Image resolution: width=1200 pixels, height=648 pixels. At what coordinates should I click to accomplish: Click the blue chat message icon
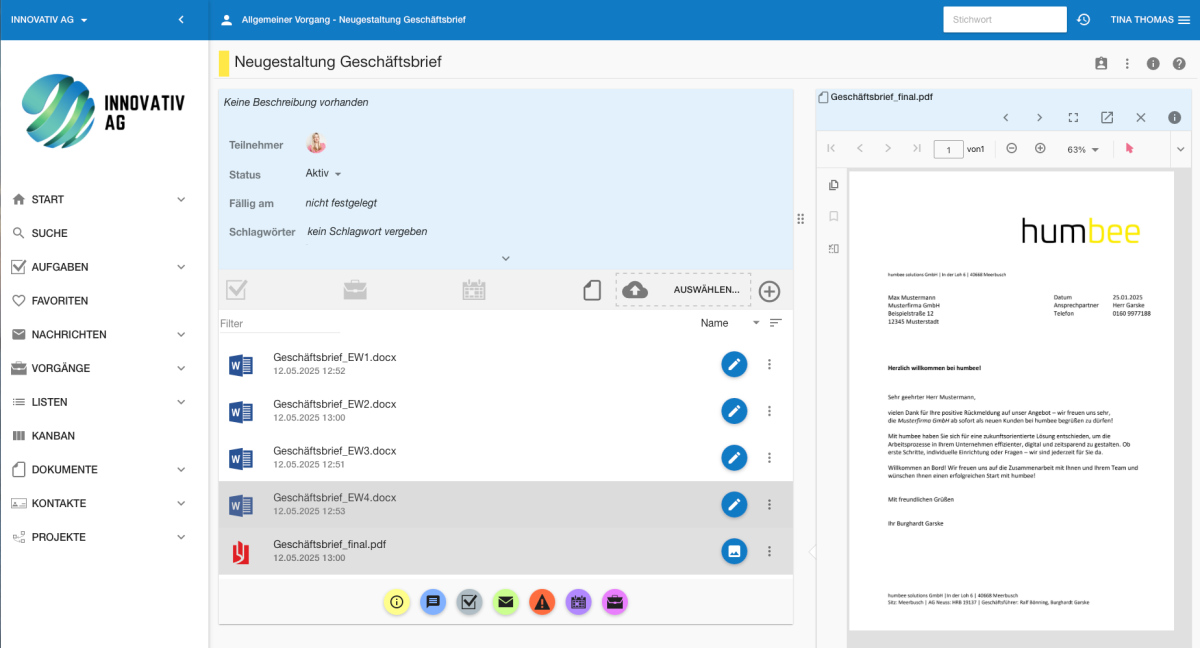point(433,602)
